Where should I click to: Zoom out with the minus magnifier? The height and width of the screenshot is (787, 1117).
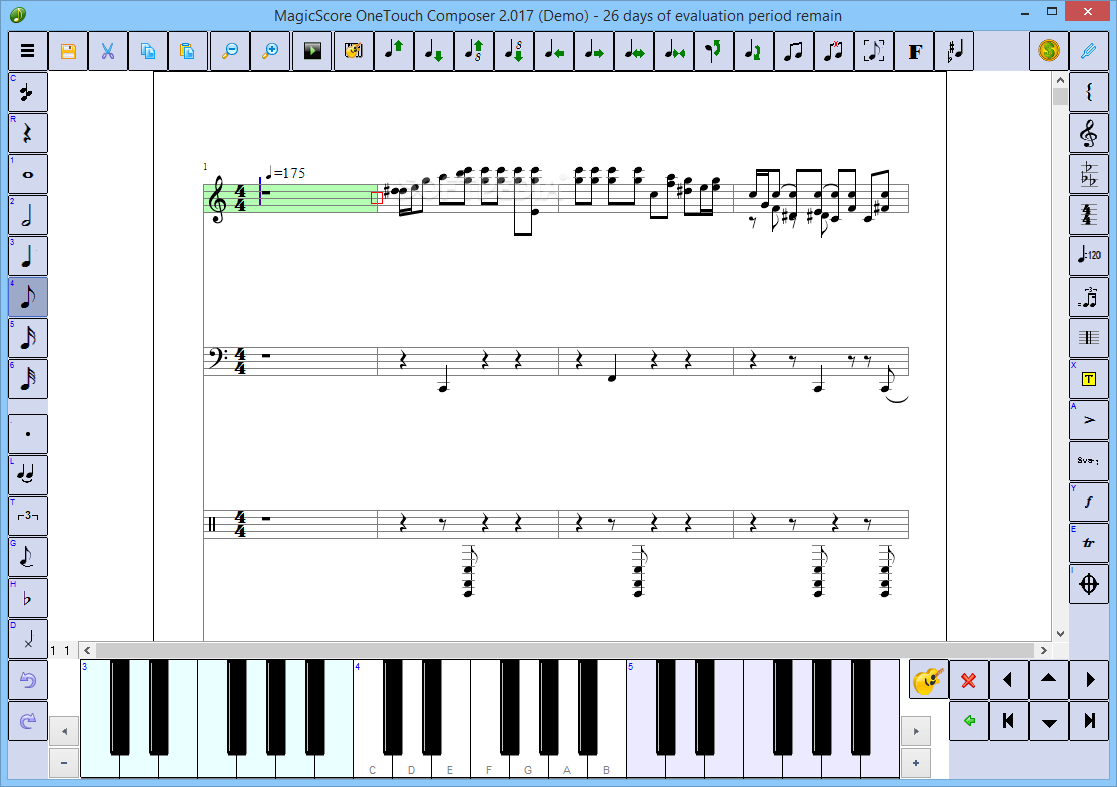(x=230, y=51)
